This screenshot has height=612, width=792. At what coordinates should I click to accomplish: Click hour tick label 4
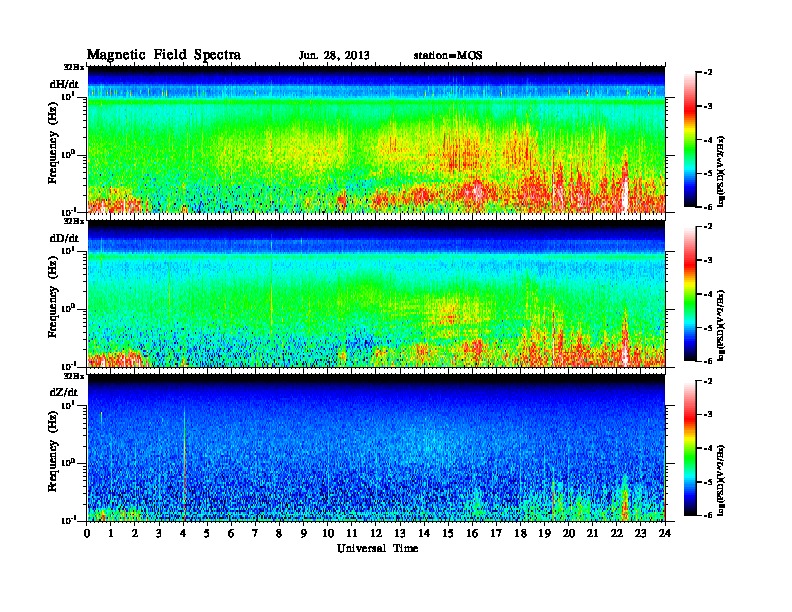pyautogui.click(x=183, y=534)
